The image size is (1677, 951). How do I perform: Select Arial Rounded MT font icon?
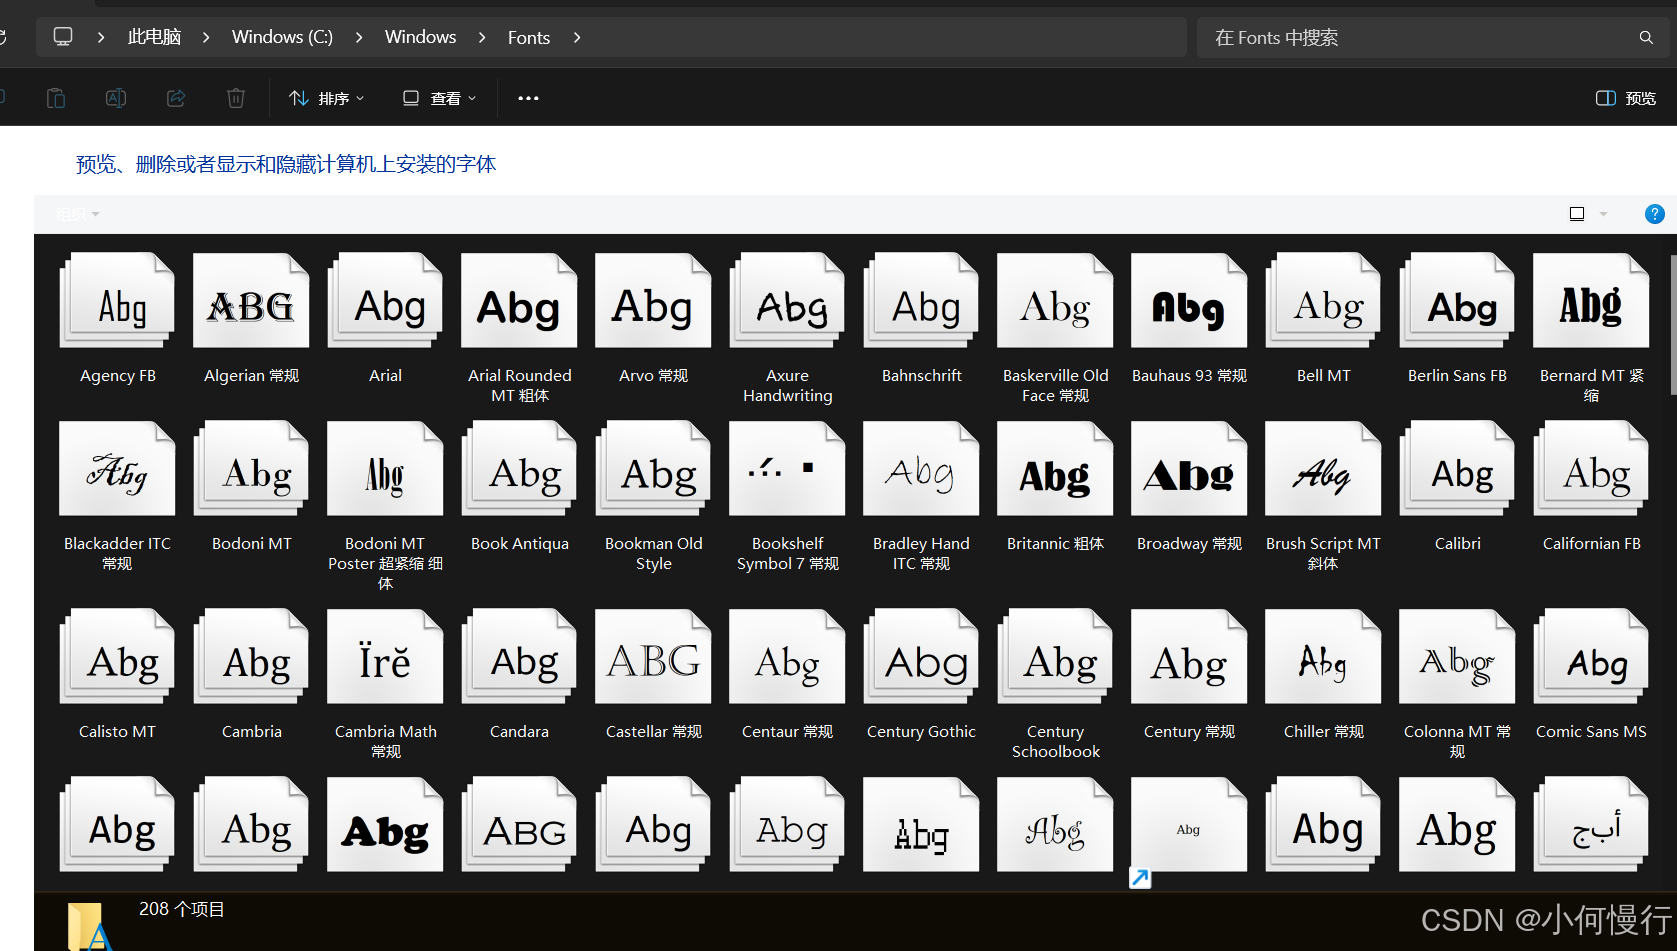pyautogui.click(x=519, y=300)
